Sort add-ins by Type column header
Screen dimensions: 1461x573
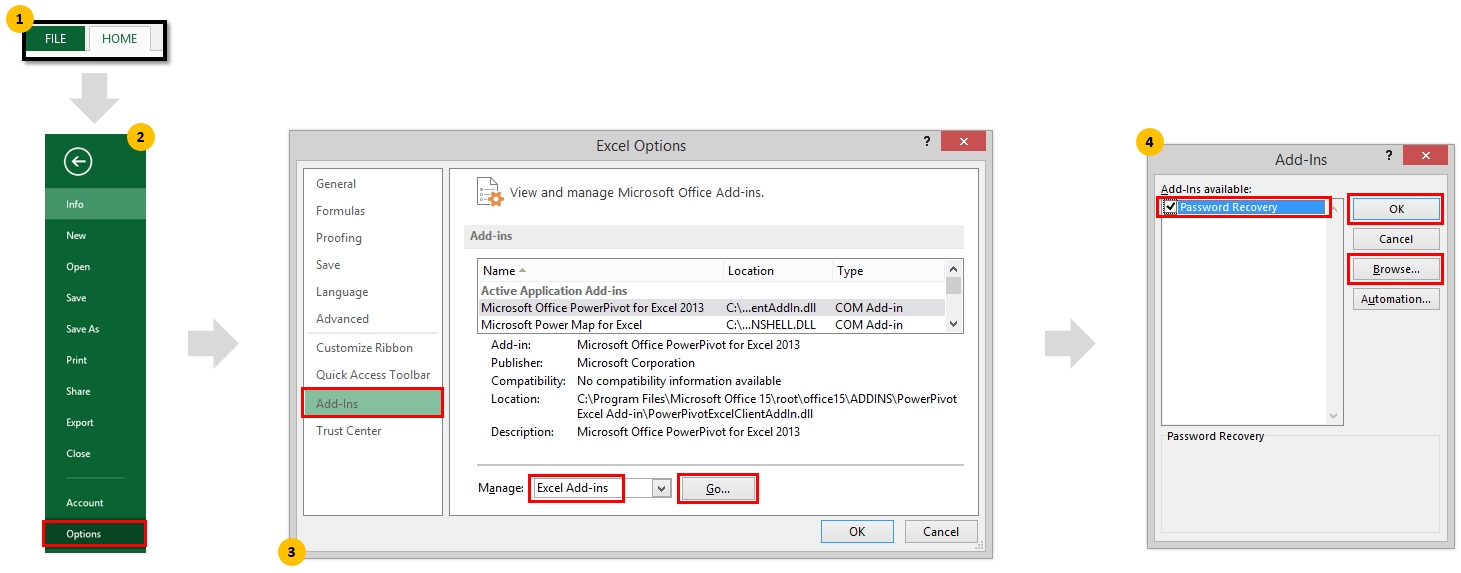click(x=888, y=270)
